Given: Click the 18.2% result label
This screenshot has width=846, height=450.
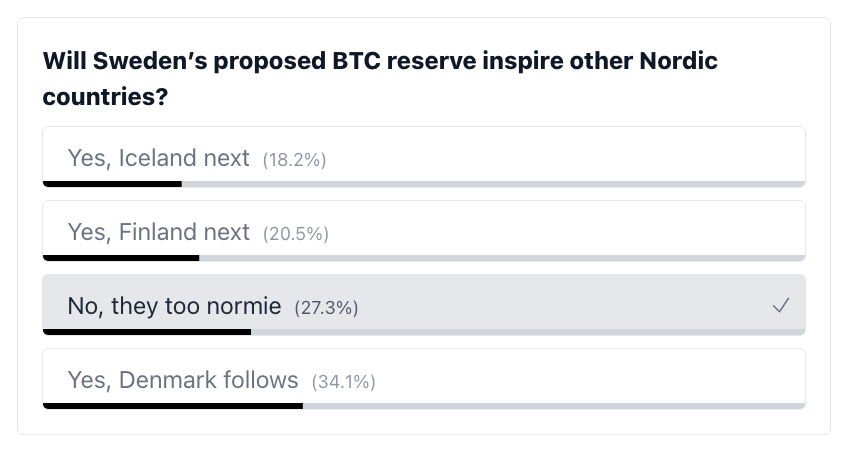Looking at the screenshot, I should pyautogui.click(x=294, y=159).
